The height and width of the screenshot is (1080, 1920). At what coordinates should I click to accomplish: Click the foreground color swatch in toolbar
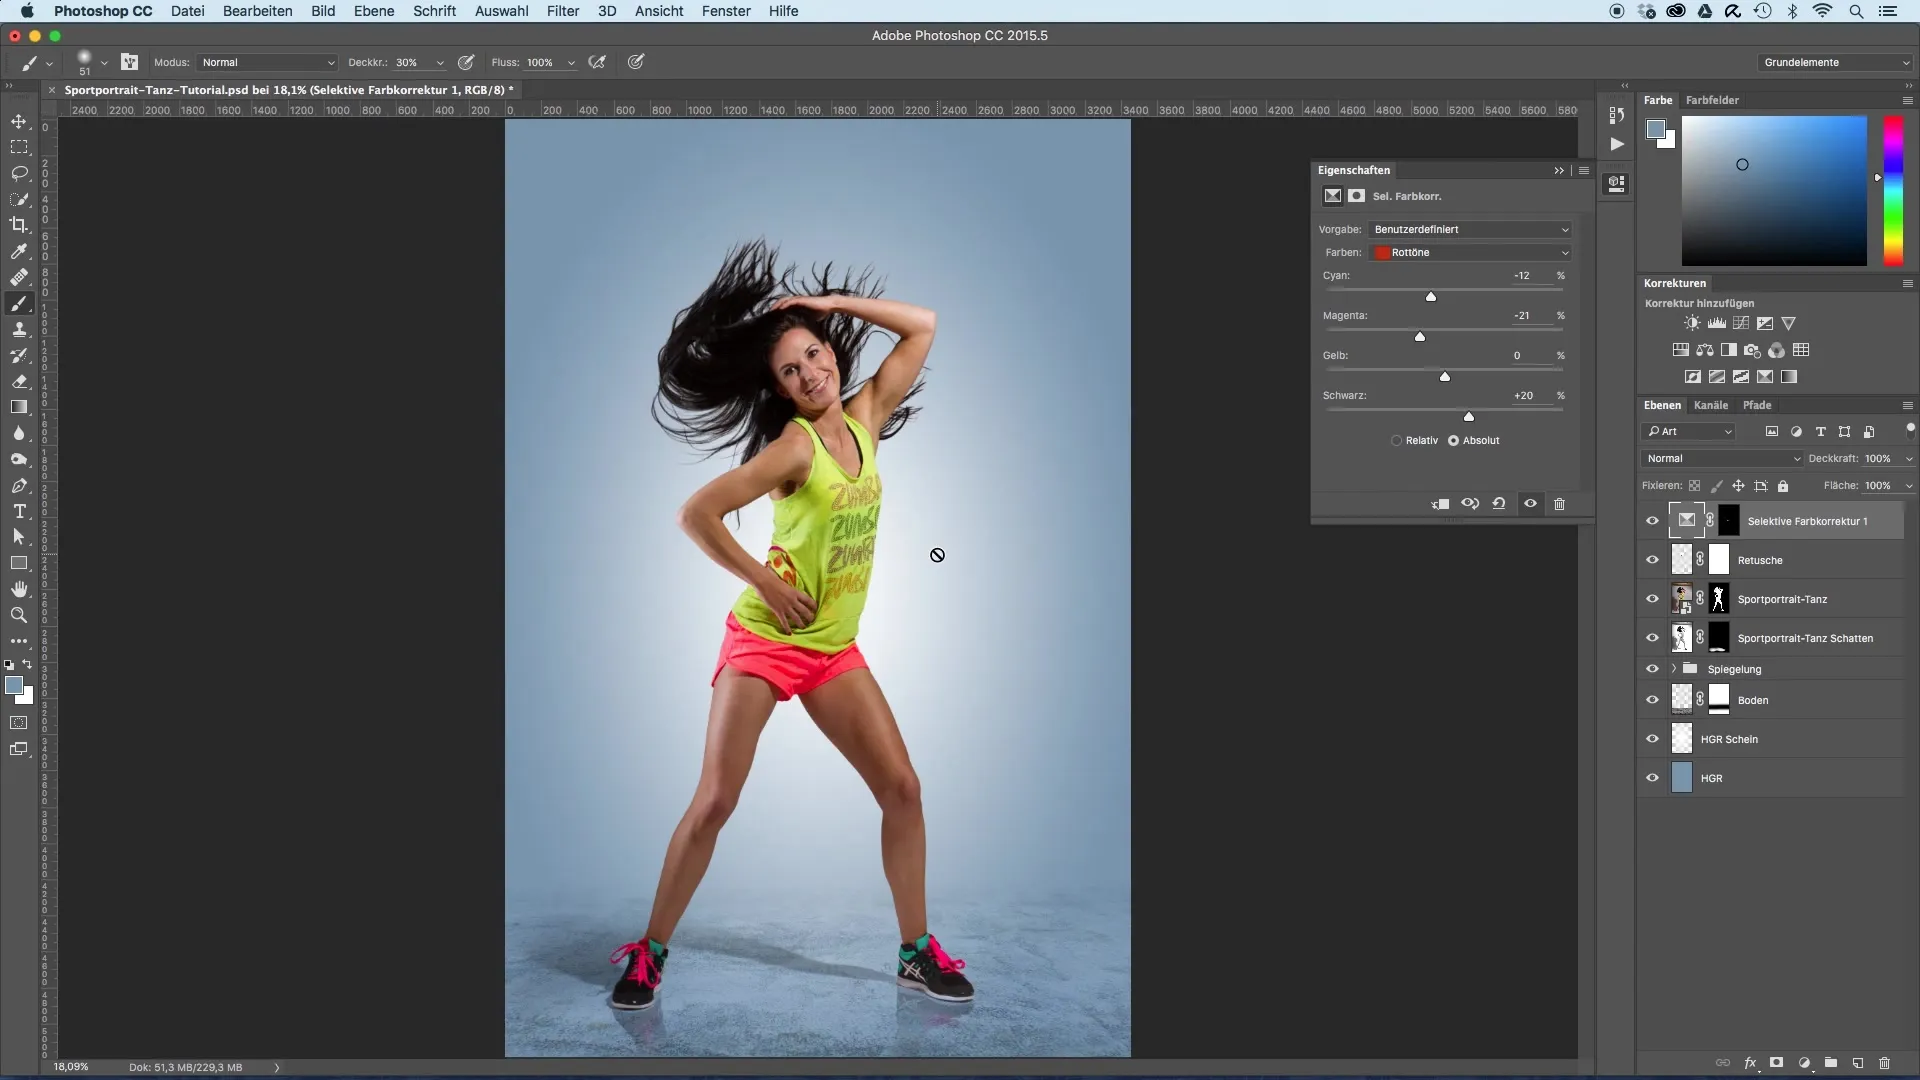(14, 685)
